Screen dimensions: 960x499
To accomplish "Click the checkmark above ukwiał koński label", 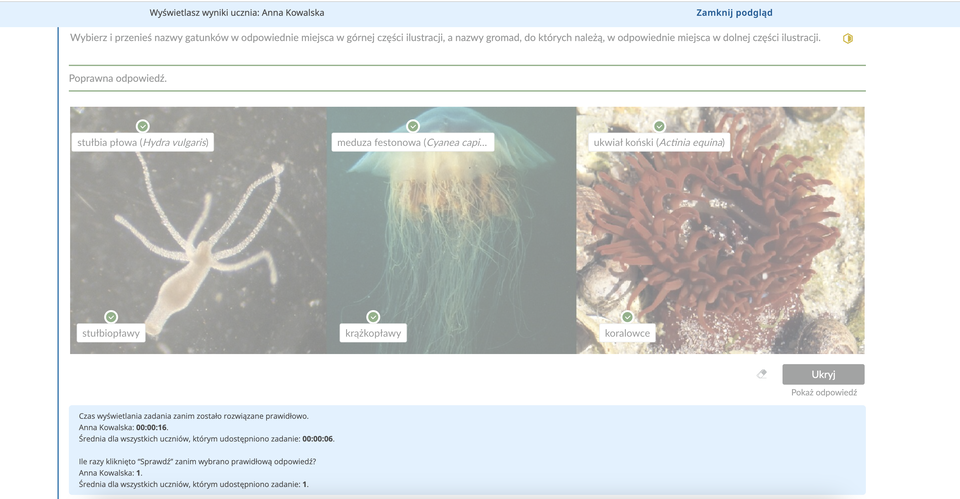I will click(659, 126).
